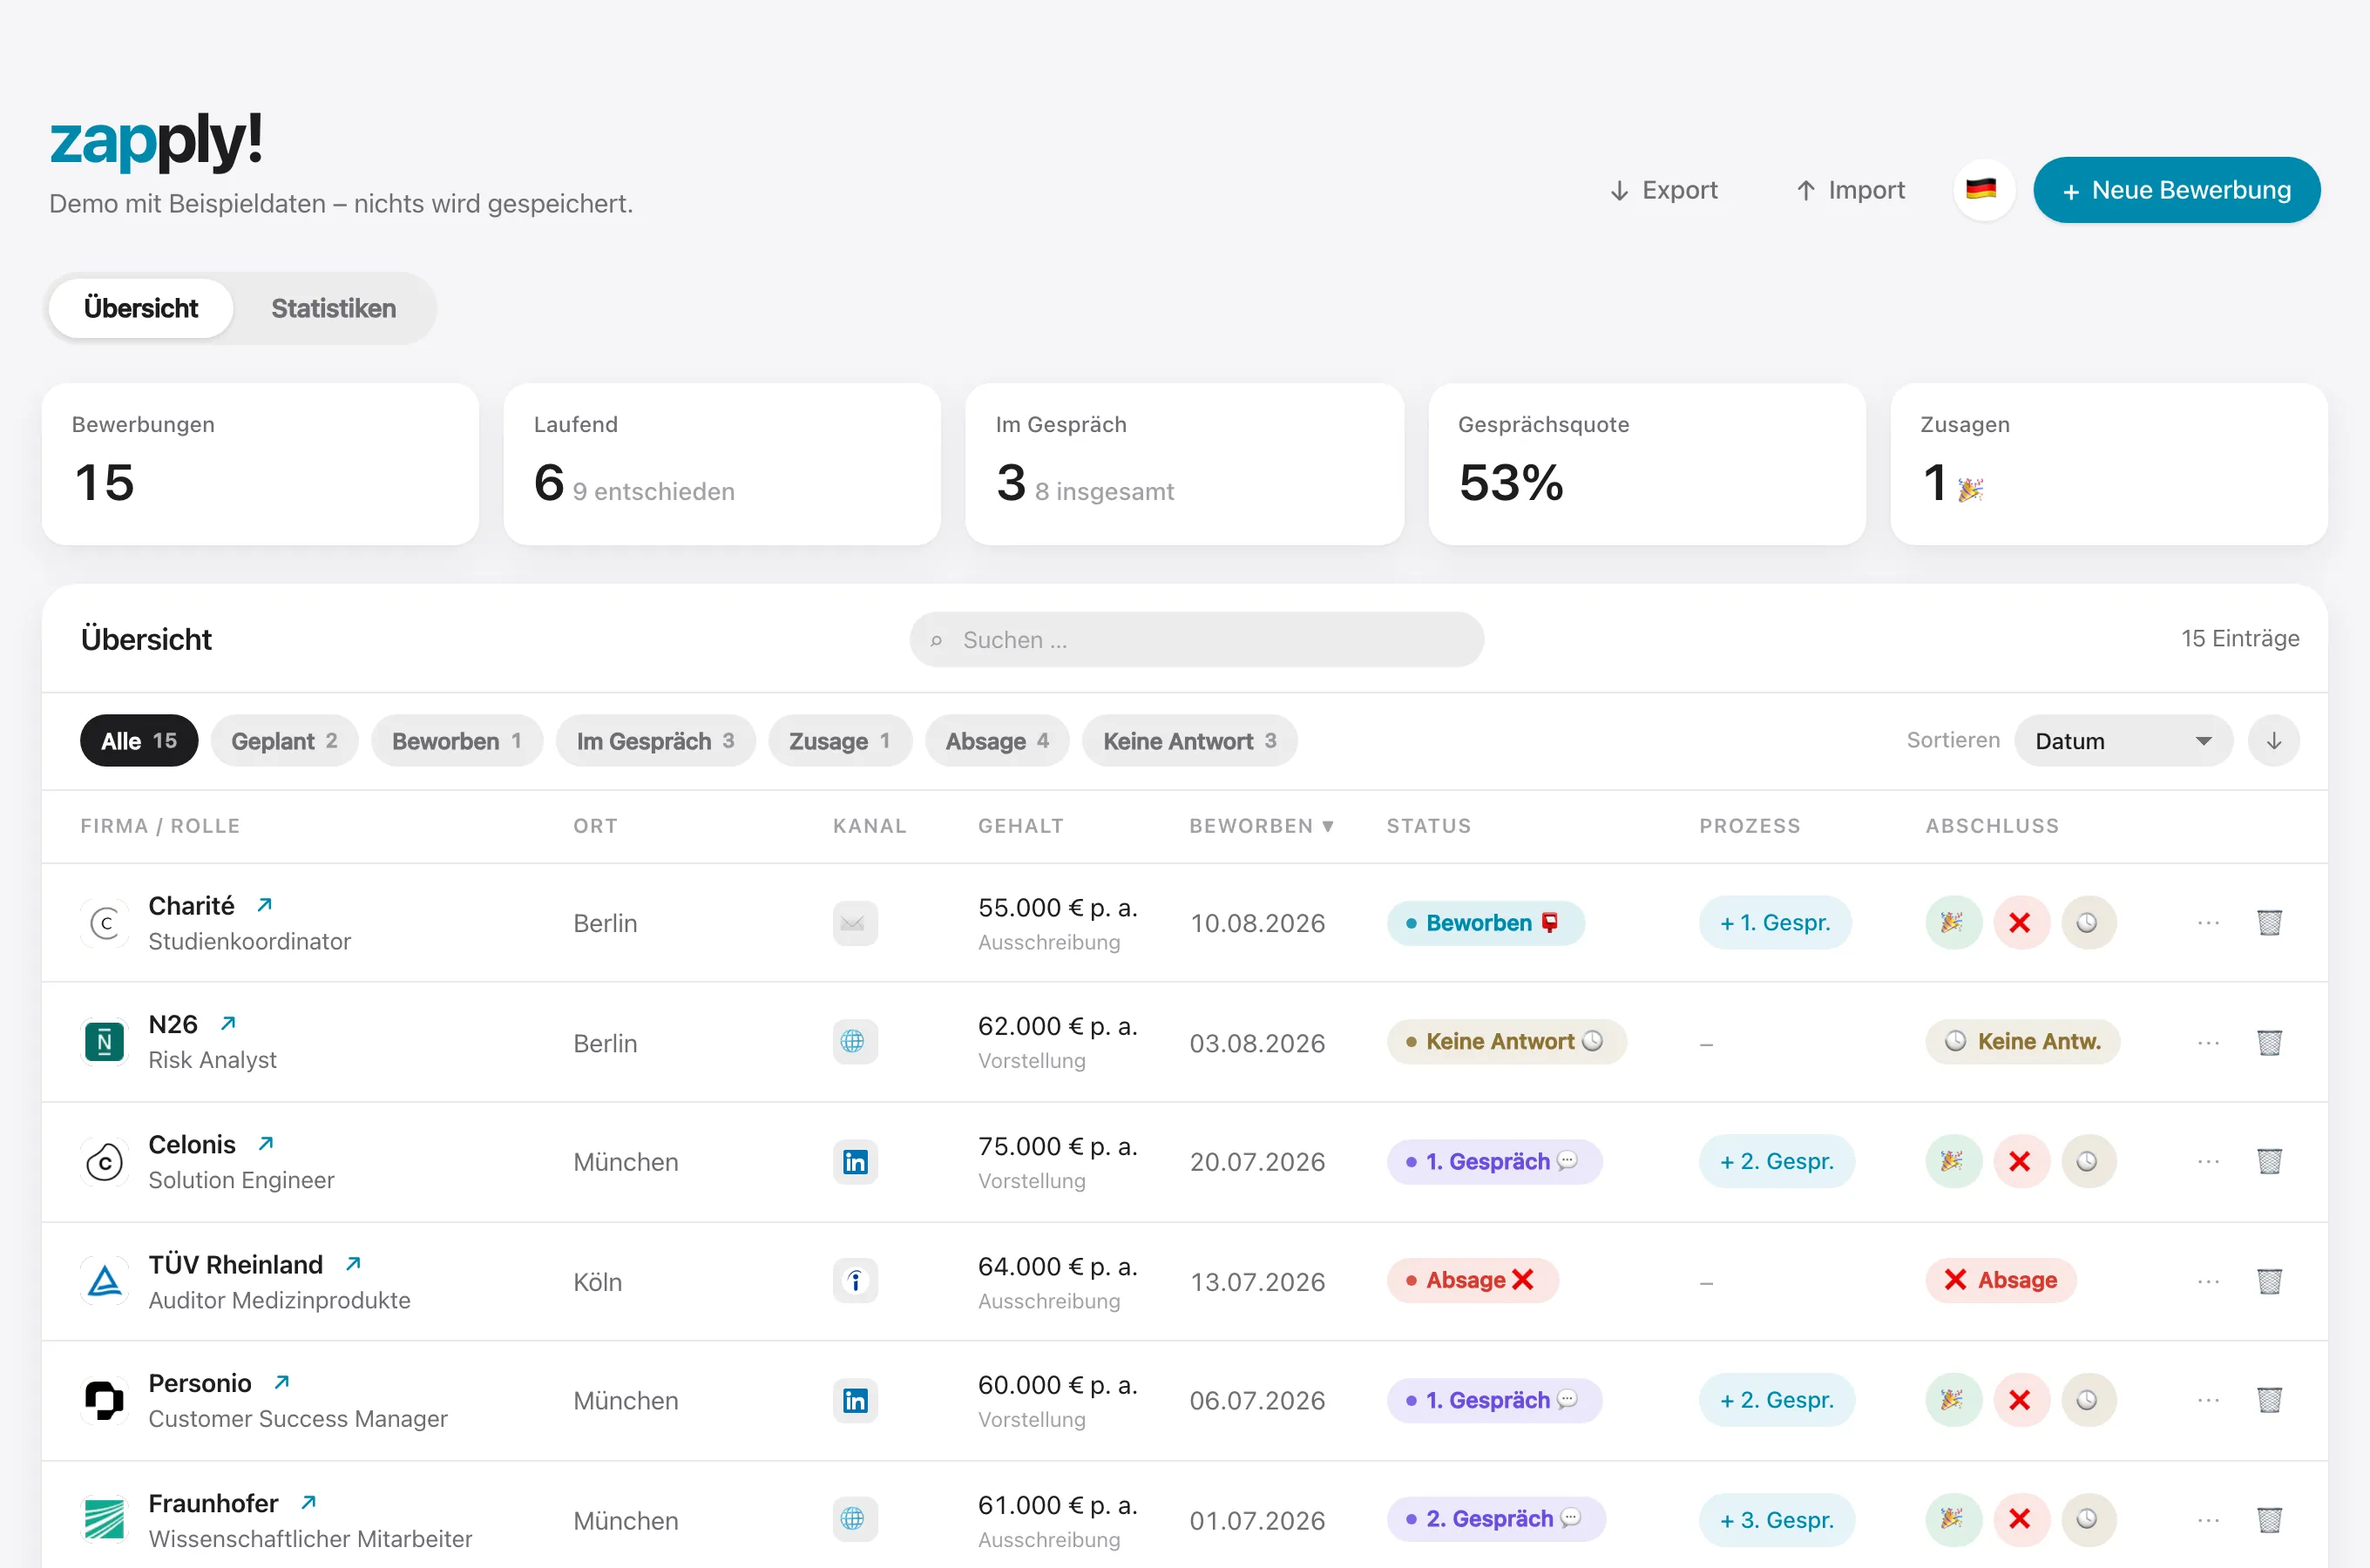This screenshot has width=2370, height=1568.
Task: Click the Absage outcome badge for TÜV Rheinland
Action: (x=2000, y=1280)
